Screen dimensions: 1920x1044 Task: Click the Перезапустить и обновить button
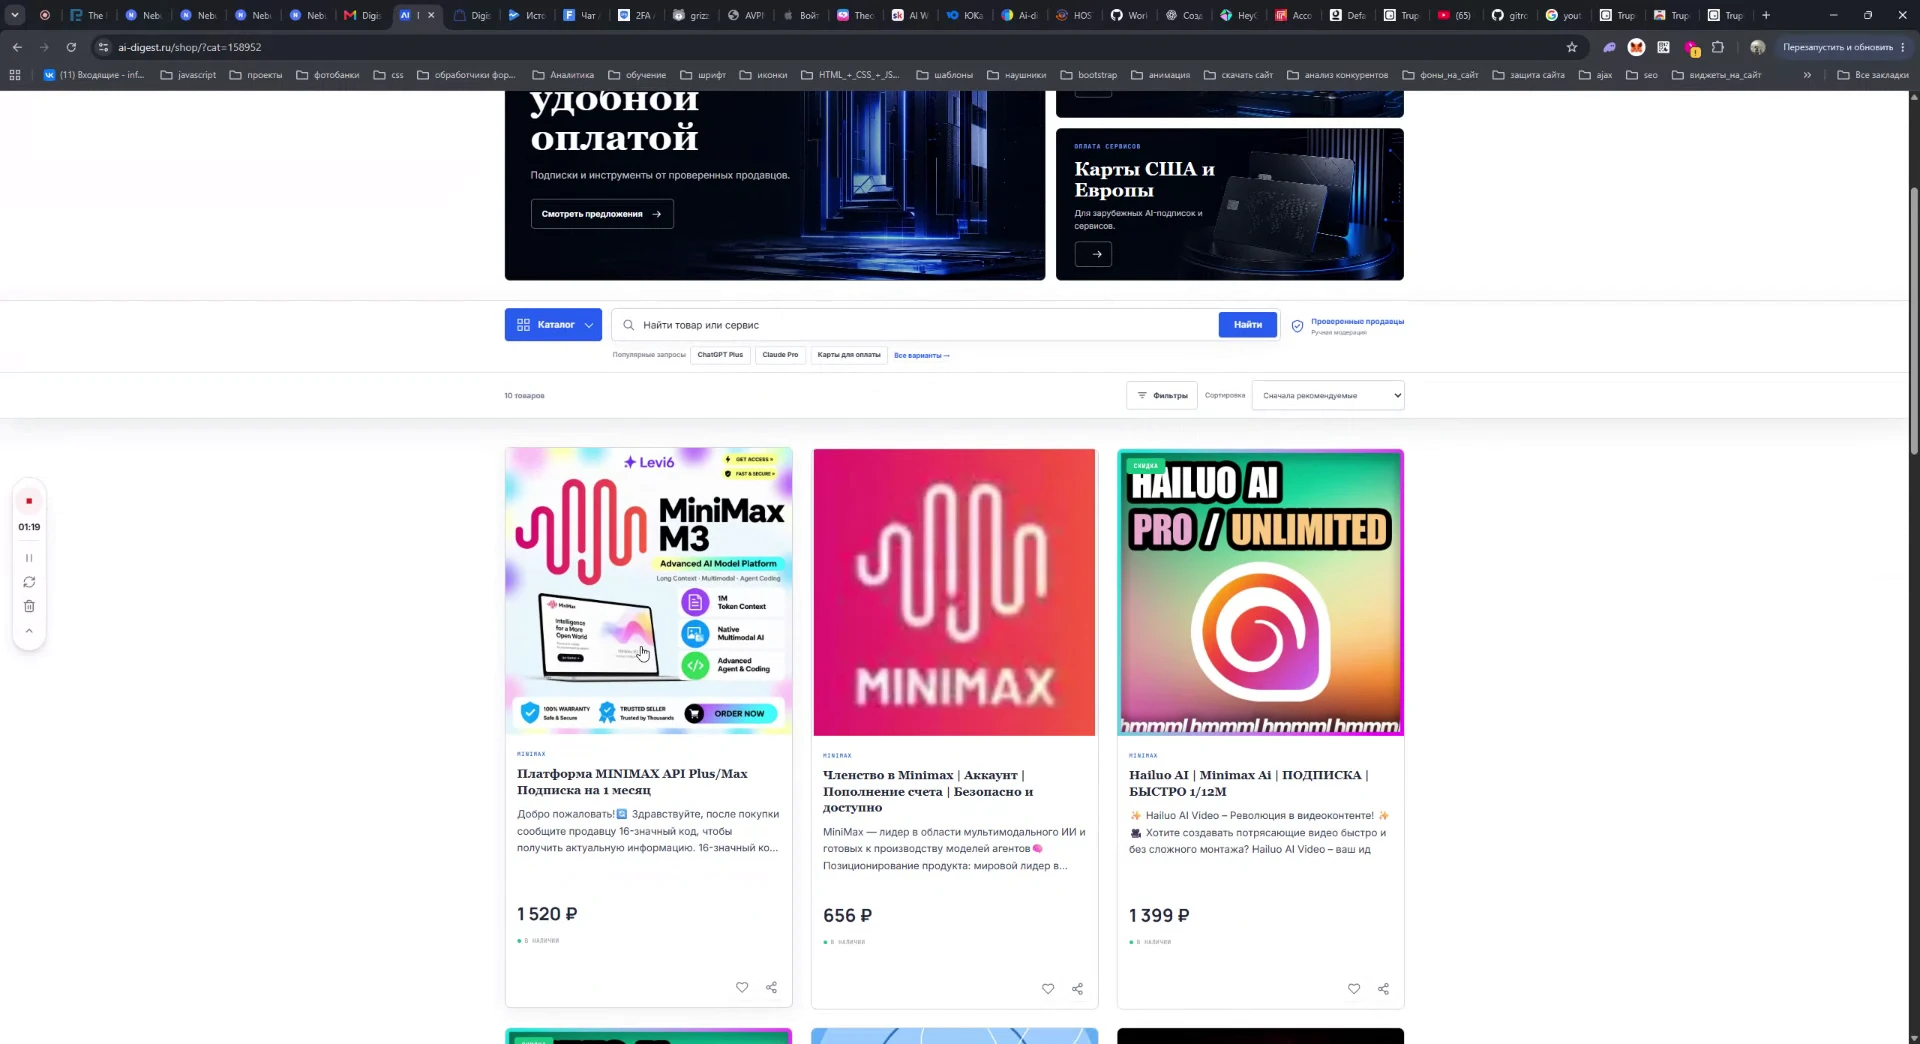1843,47
